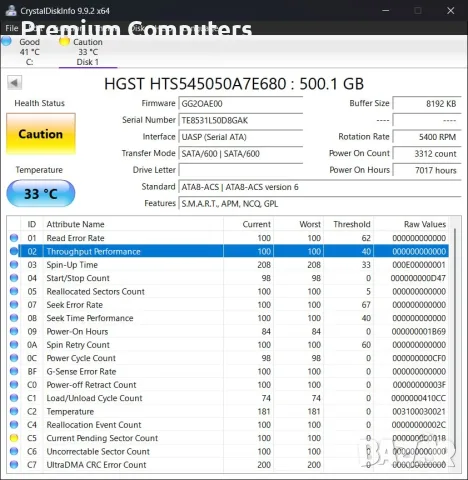The height and width of the screenshot is (480, 468).
Task: Click yellow caution dot of Current Pending Sector Count
Action: coord(14,438)
